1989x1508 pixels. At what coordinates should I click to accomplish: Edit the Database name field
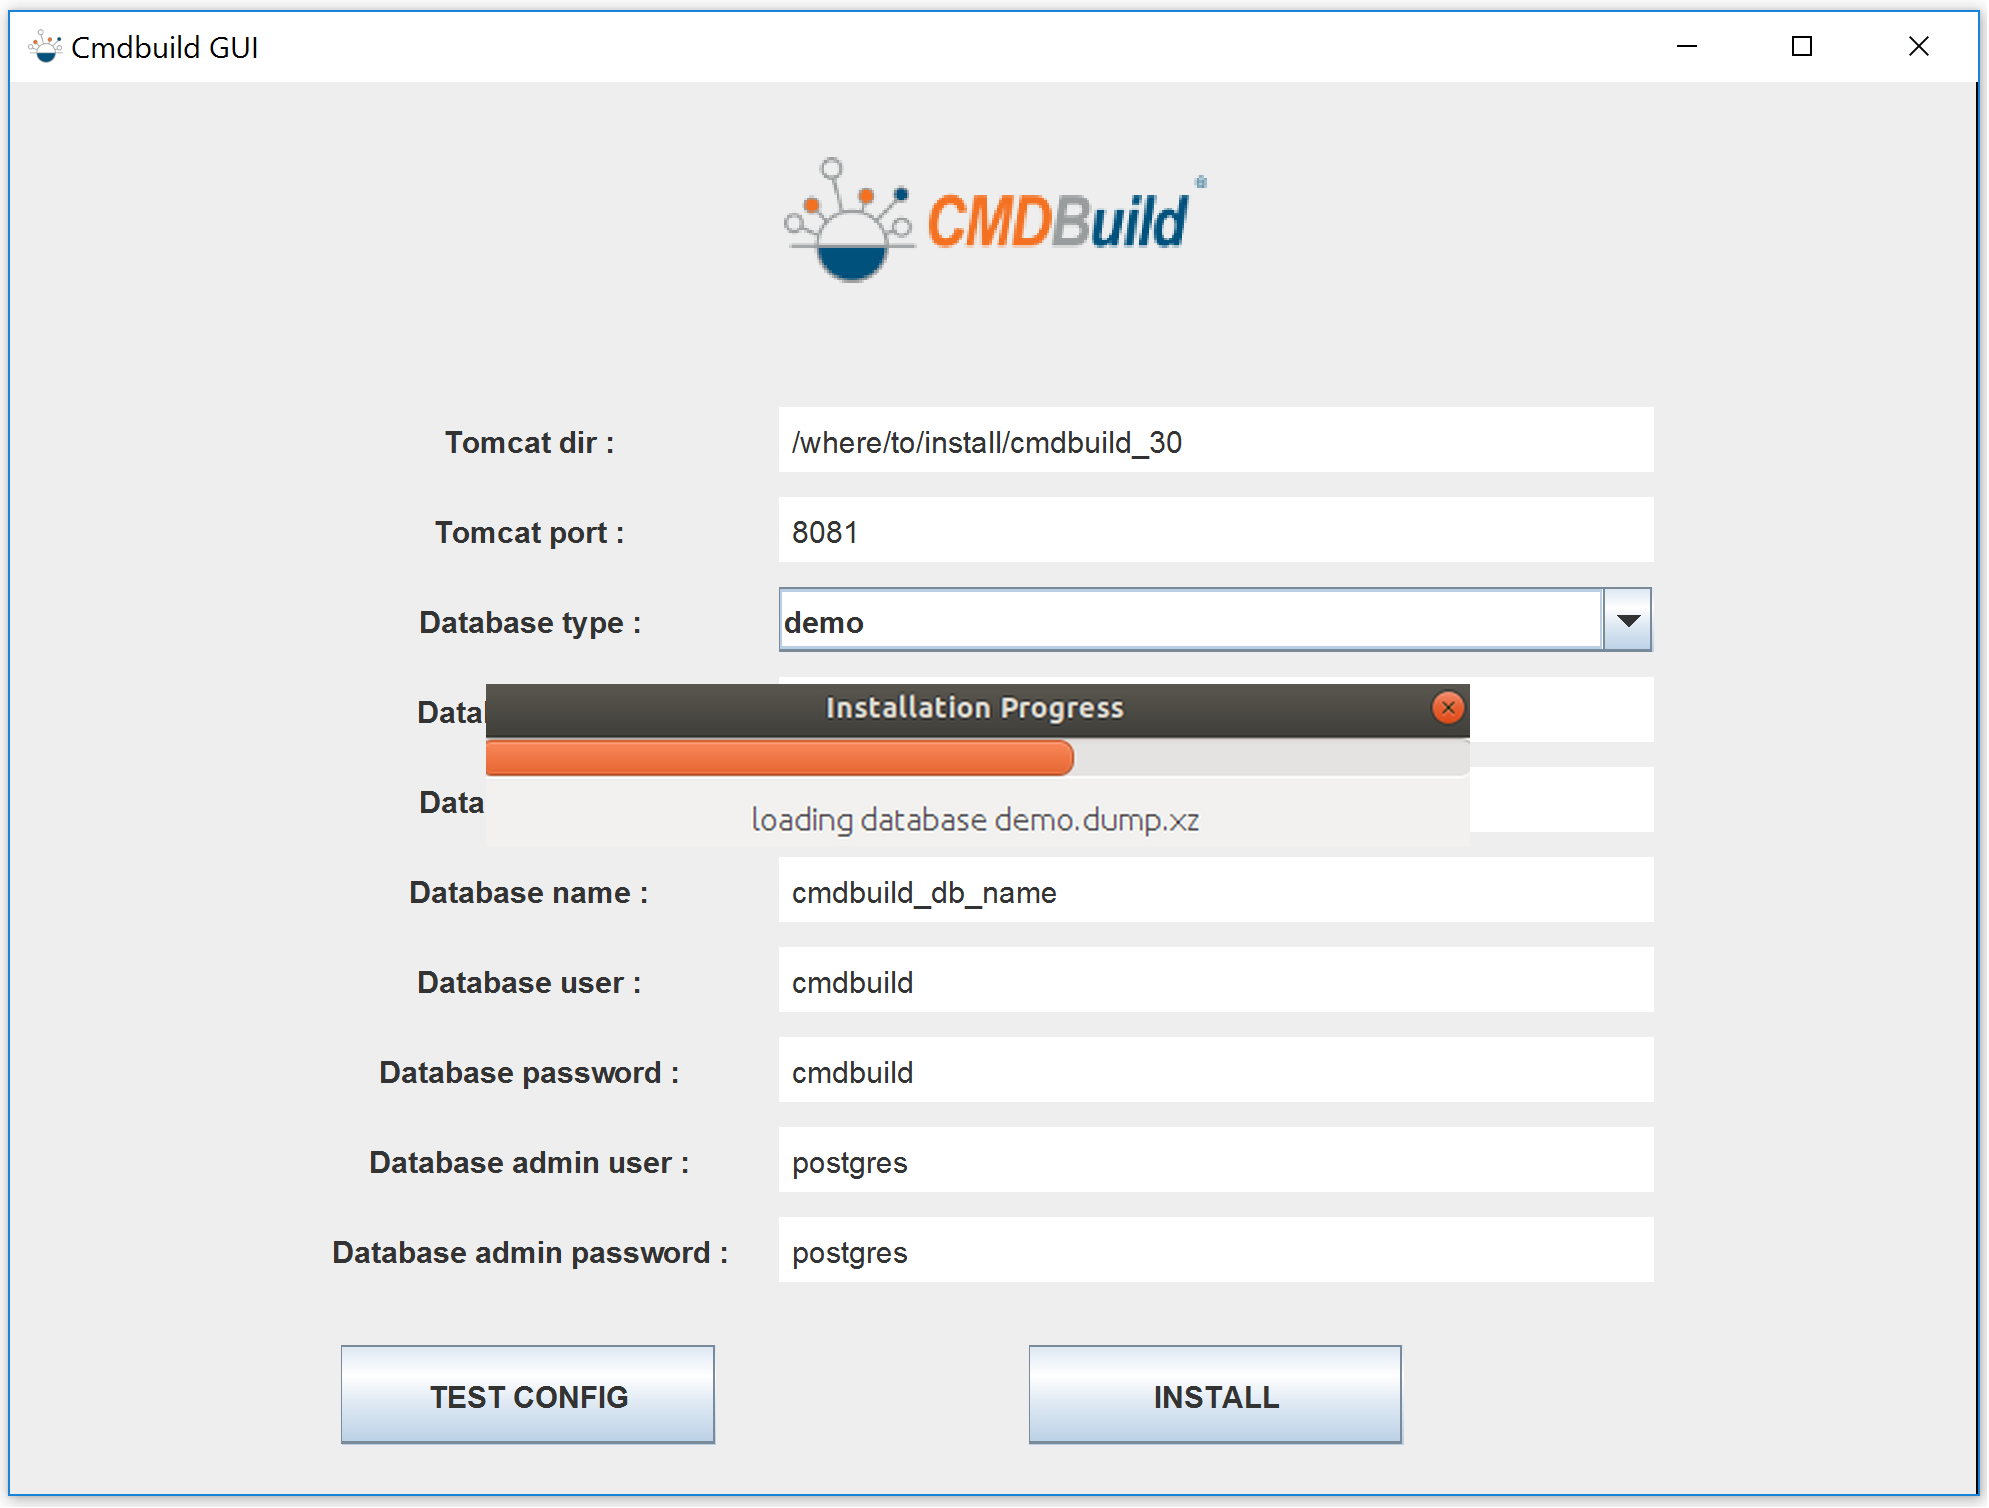[1215, 891]
